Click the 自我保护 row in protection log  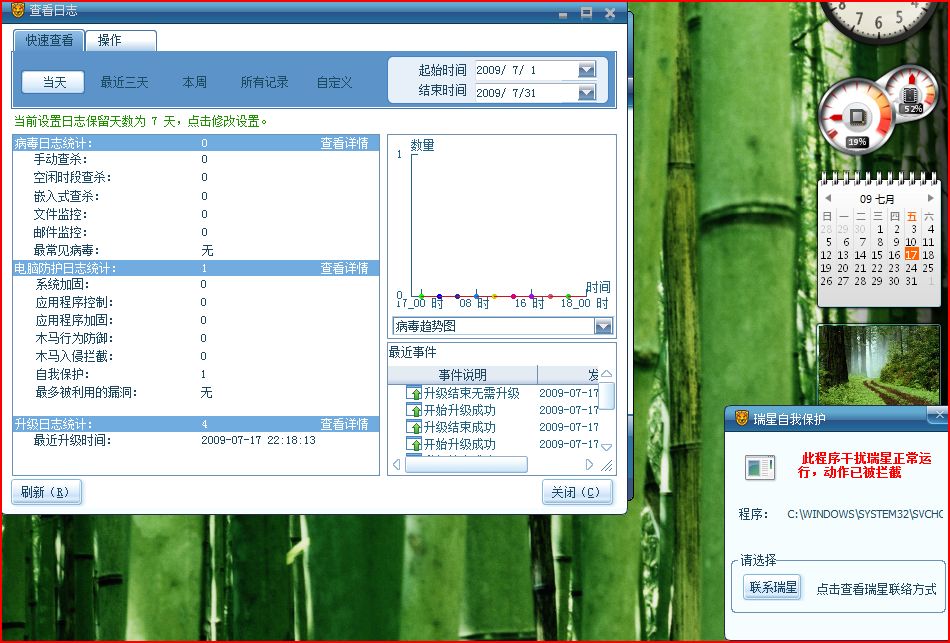click(196, 374)
